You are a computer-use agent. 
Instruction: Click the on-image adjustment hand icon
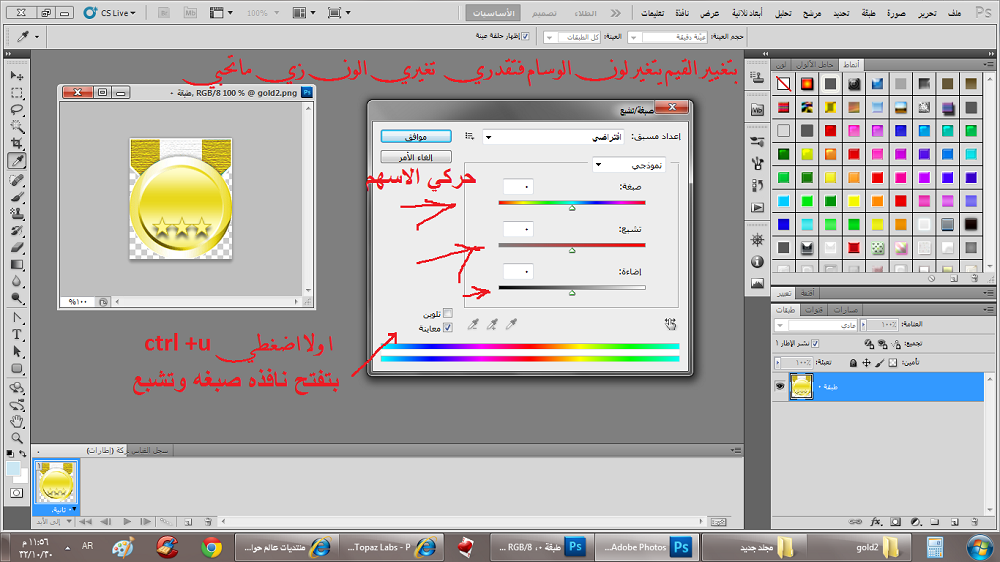click(669, 324)
